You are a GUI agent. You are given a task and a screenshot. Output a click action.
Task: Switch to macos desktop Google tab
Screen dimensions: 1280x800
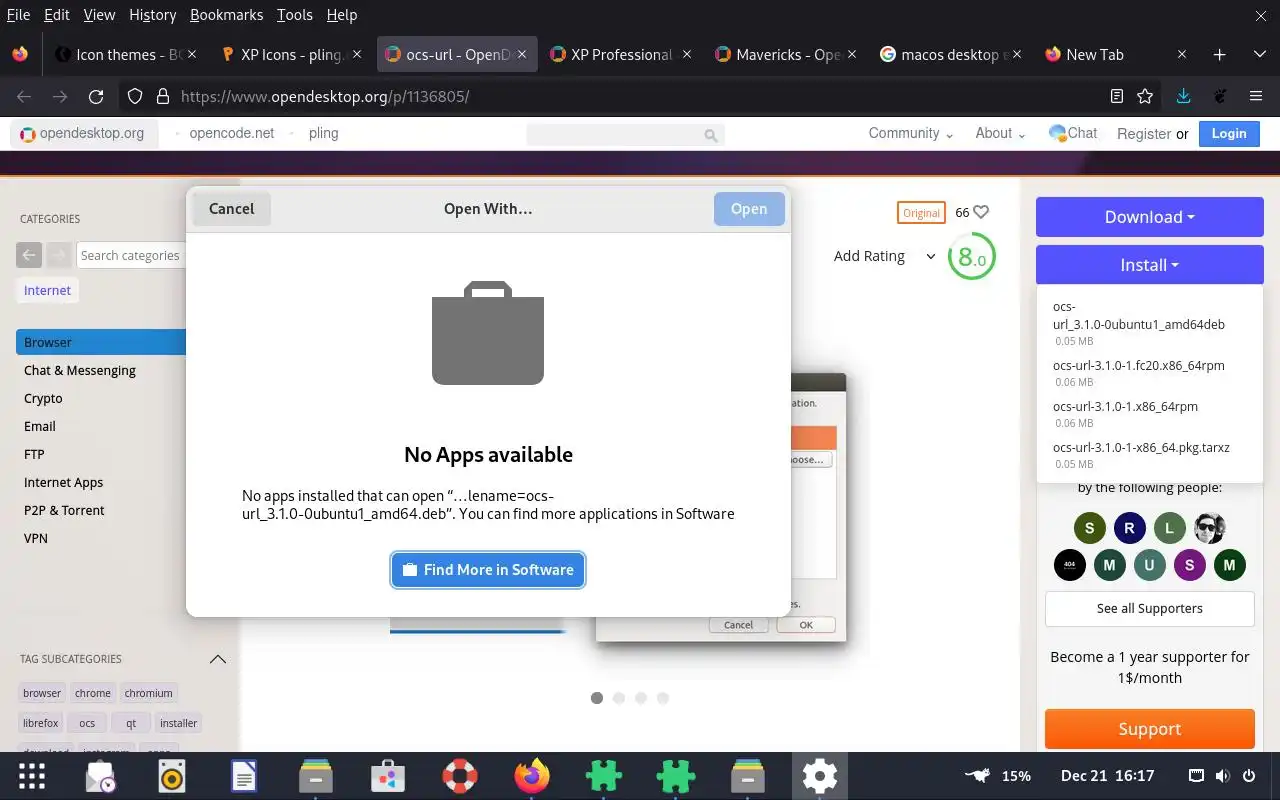pyautogui.click(x=950, y=55)
